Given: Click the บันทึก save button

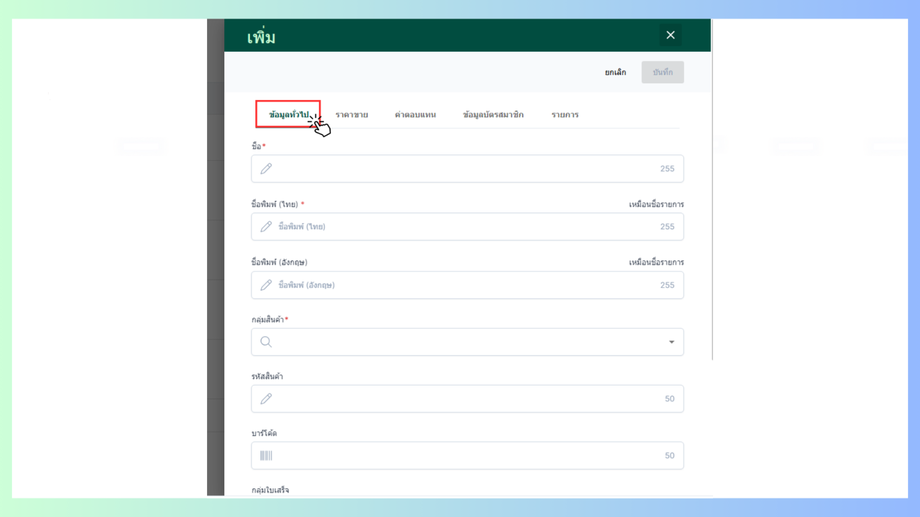Looking at the screenshot, I should pos(662,72).
